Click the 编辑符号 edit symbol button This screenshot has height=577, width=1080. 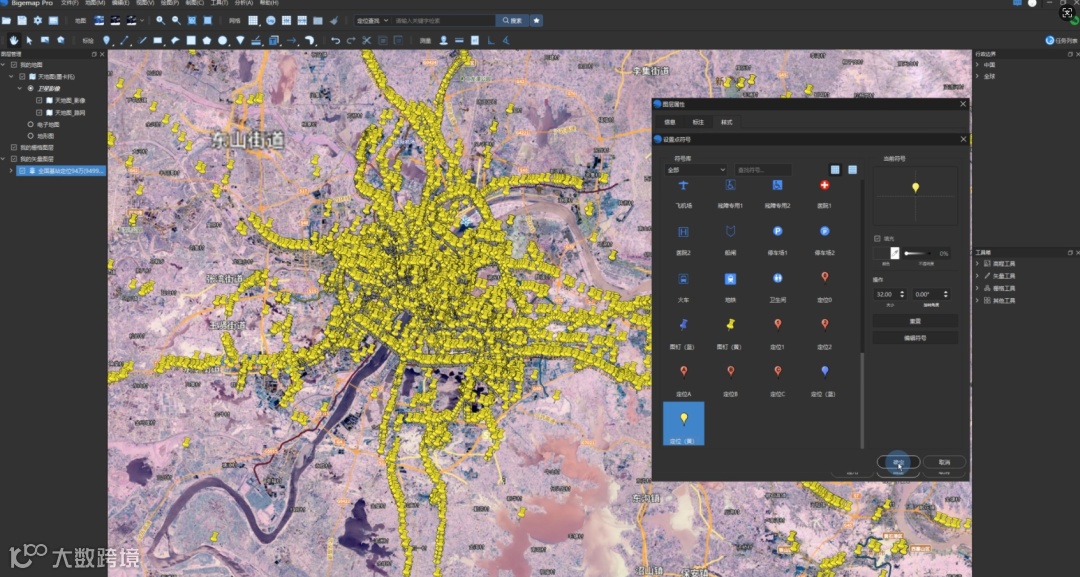(915, 338)
